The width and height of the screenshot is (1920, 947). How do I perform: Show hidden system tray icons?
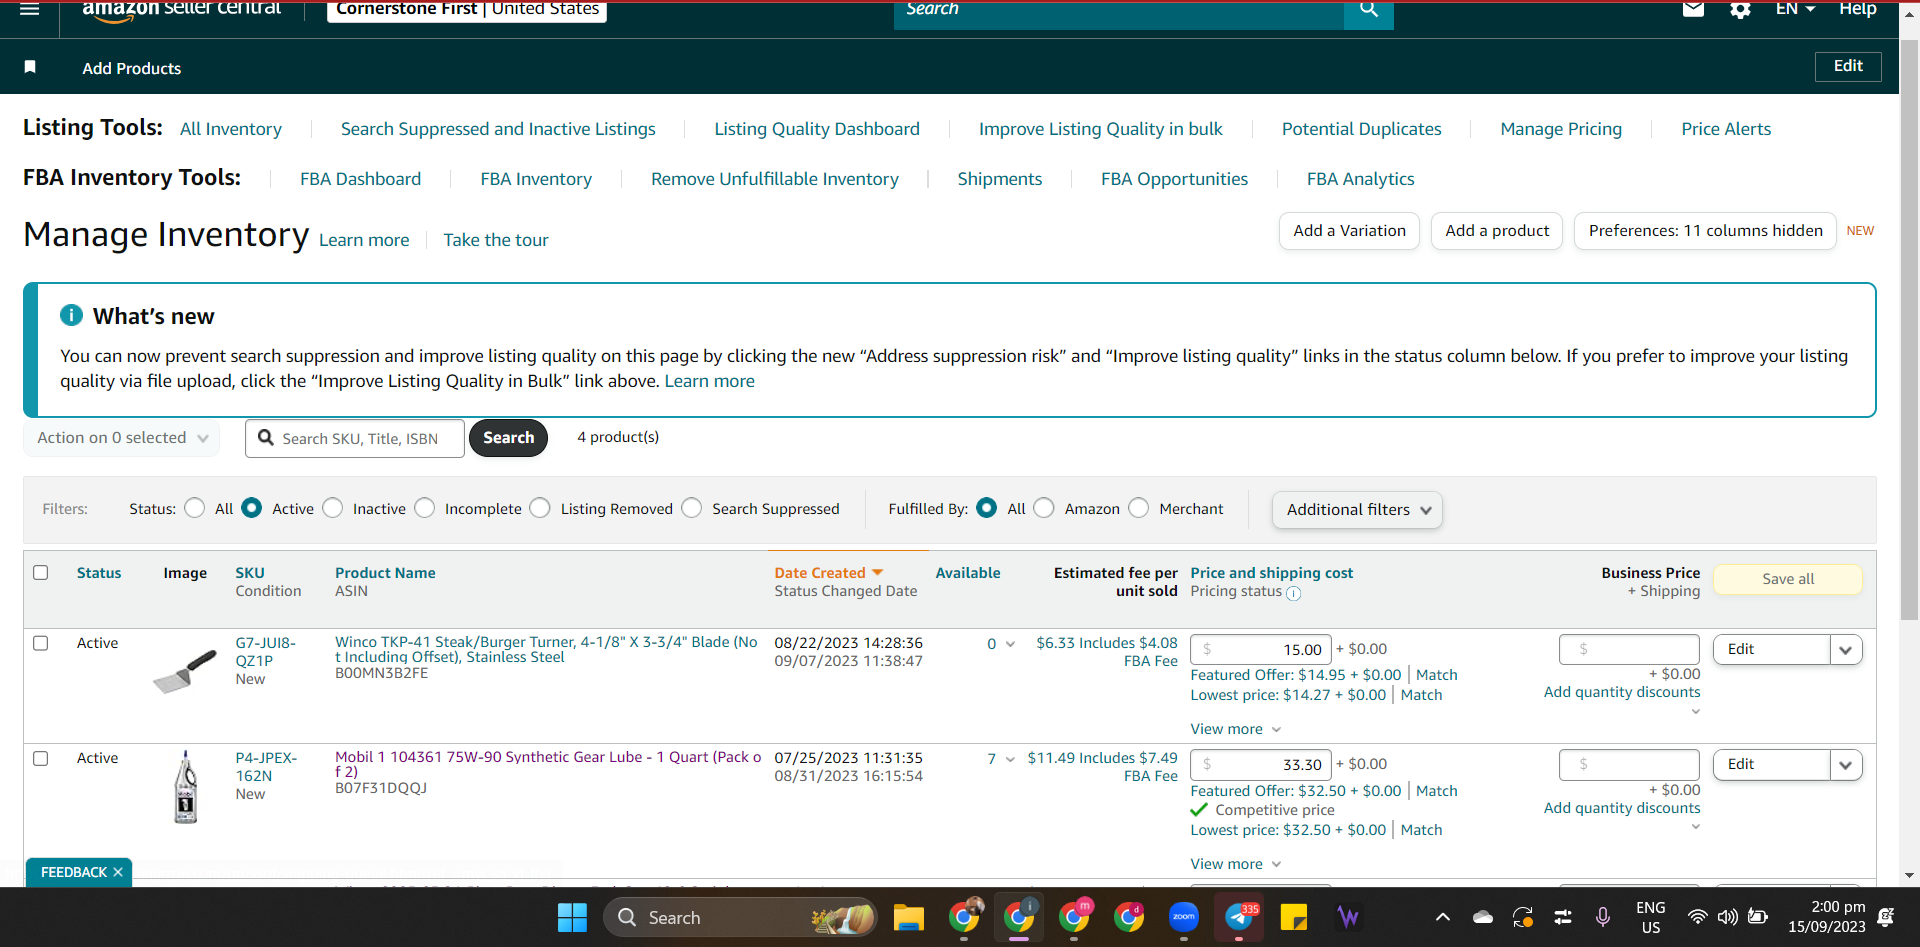point(1443,917)
